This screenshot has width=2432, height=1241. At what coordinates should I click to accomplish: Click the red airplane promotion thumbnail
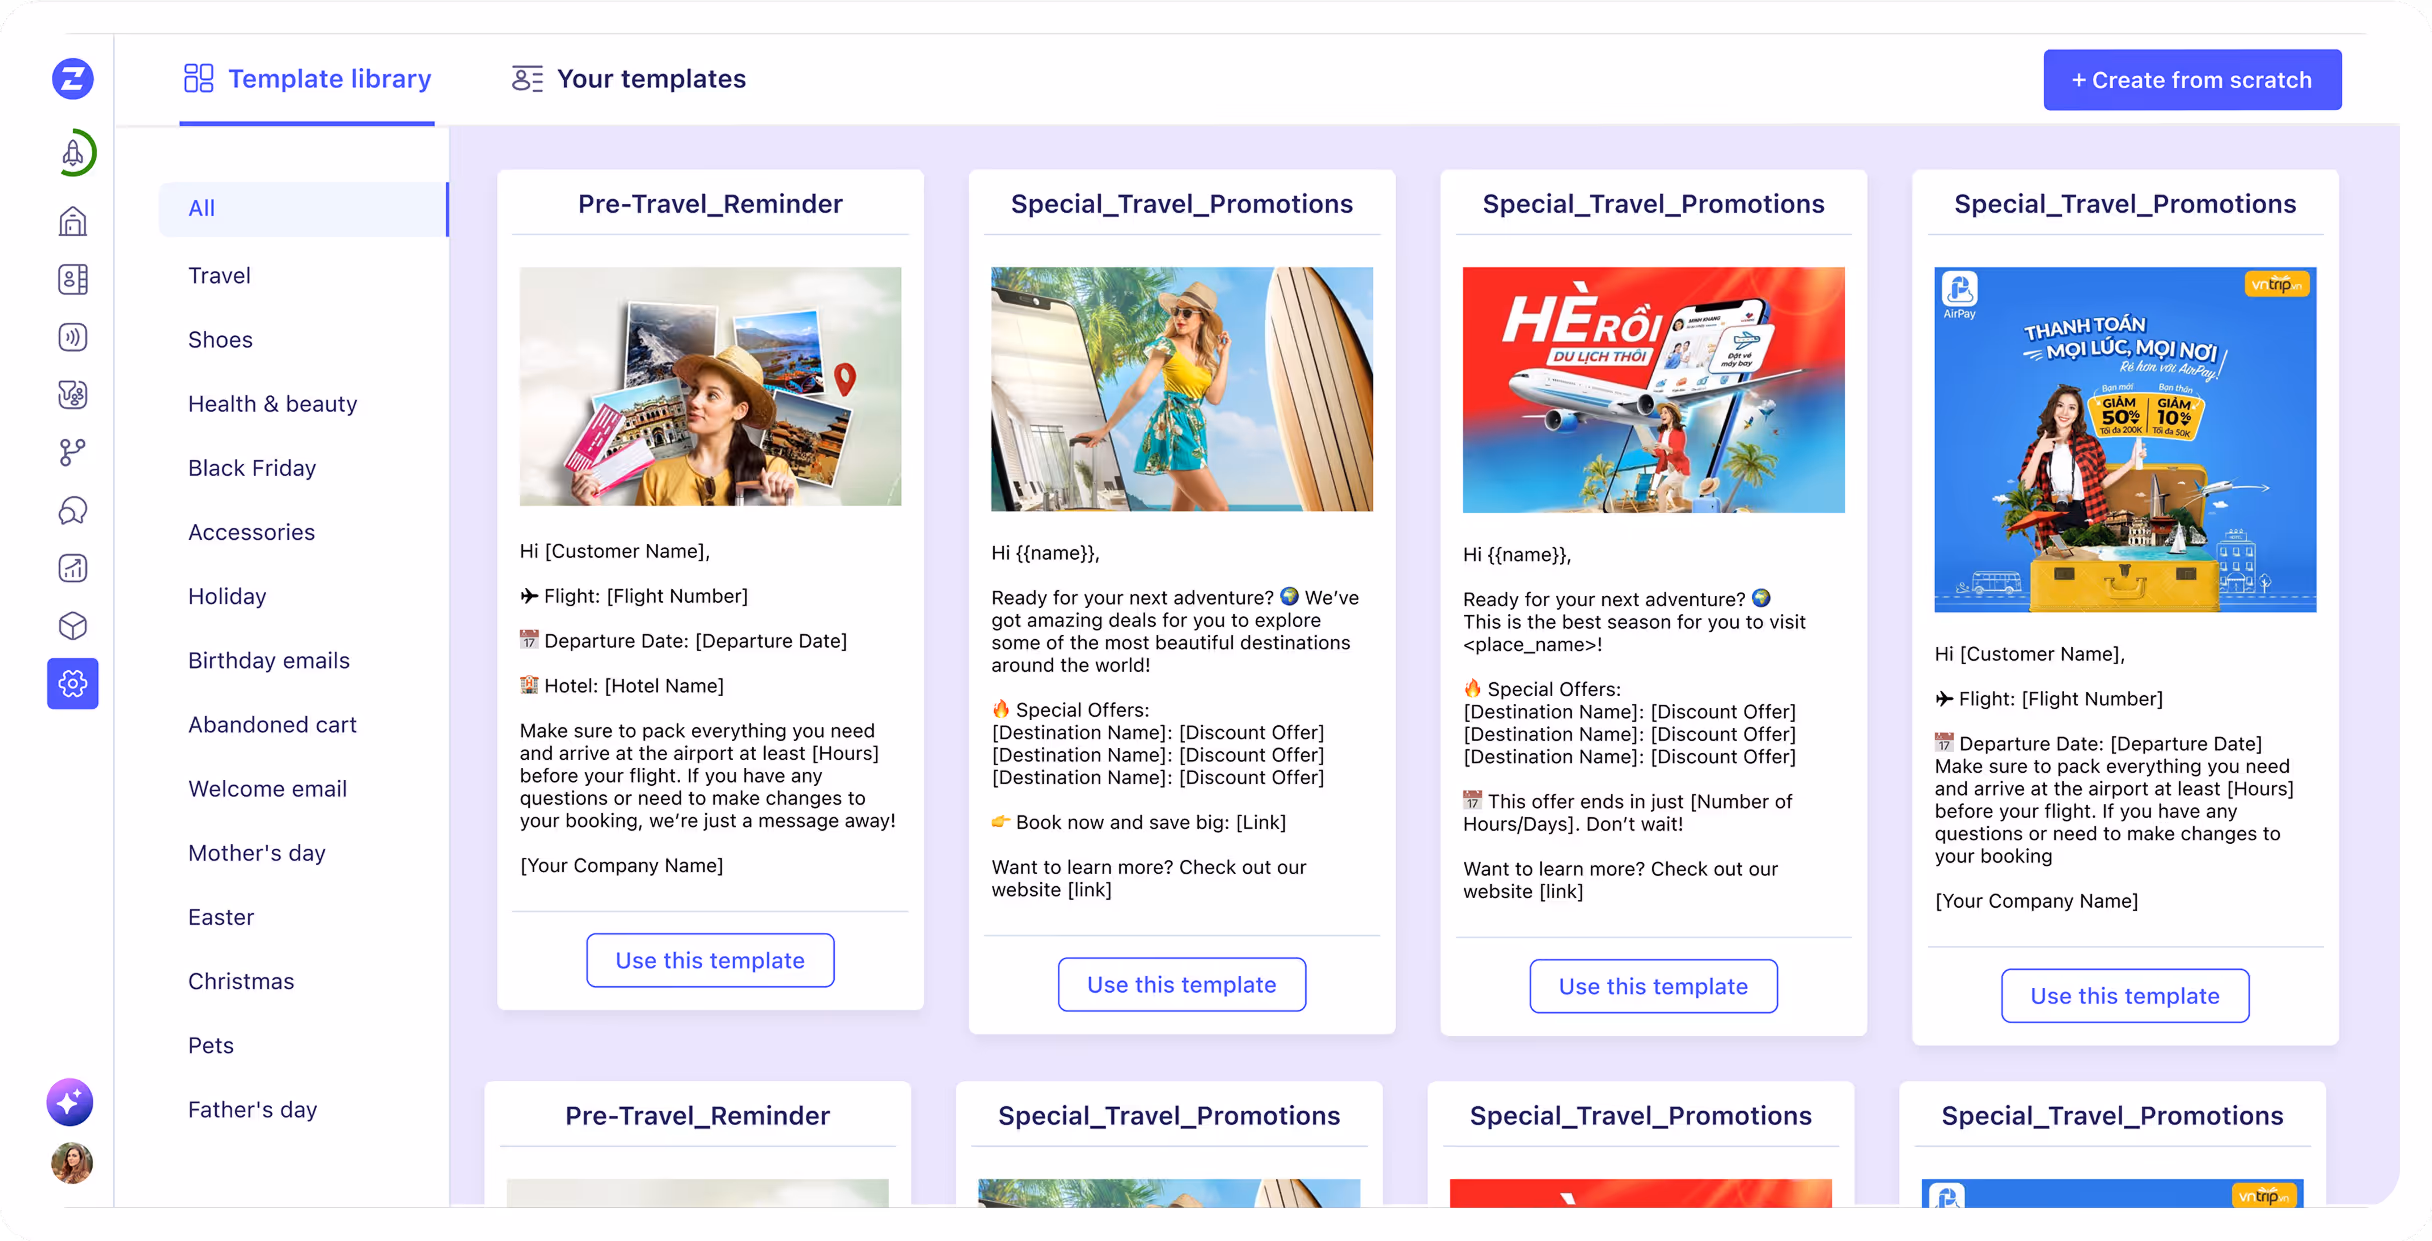1653,390
